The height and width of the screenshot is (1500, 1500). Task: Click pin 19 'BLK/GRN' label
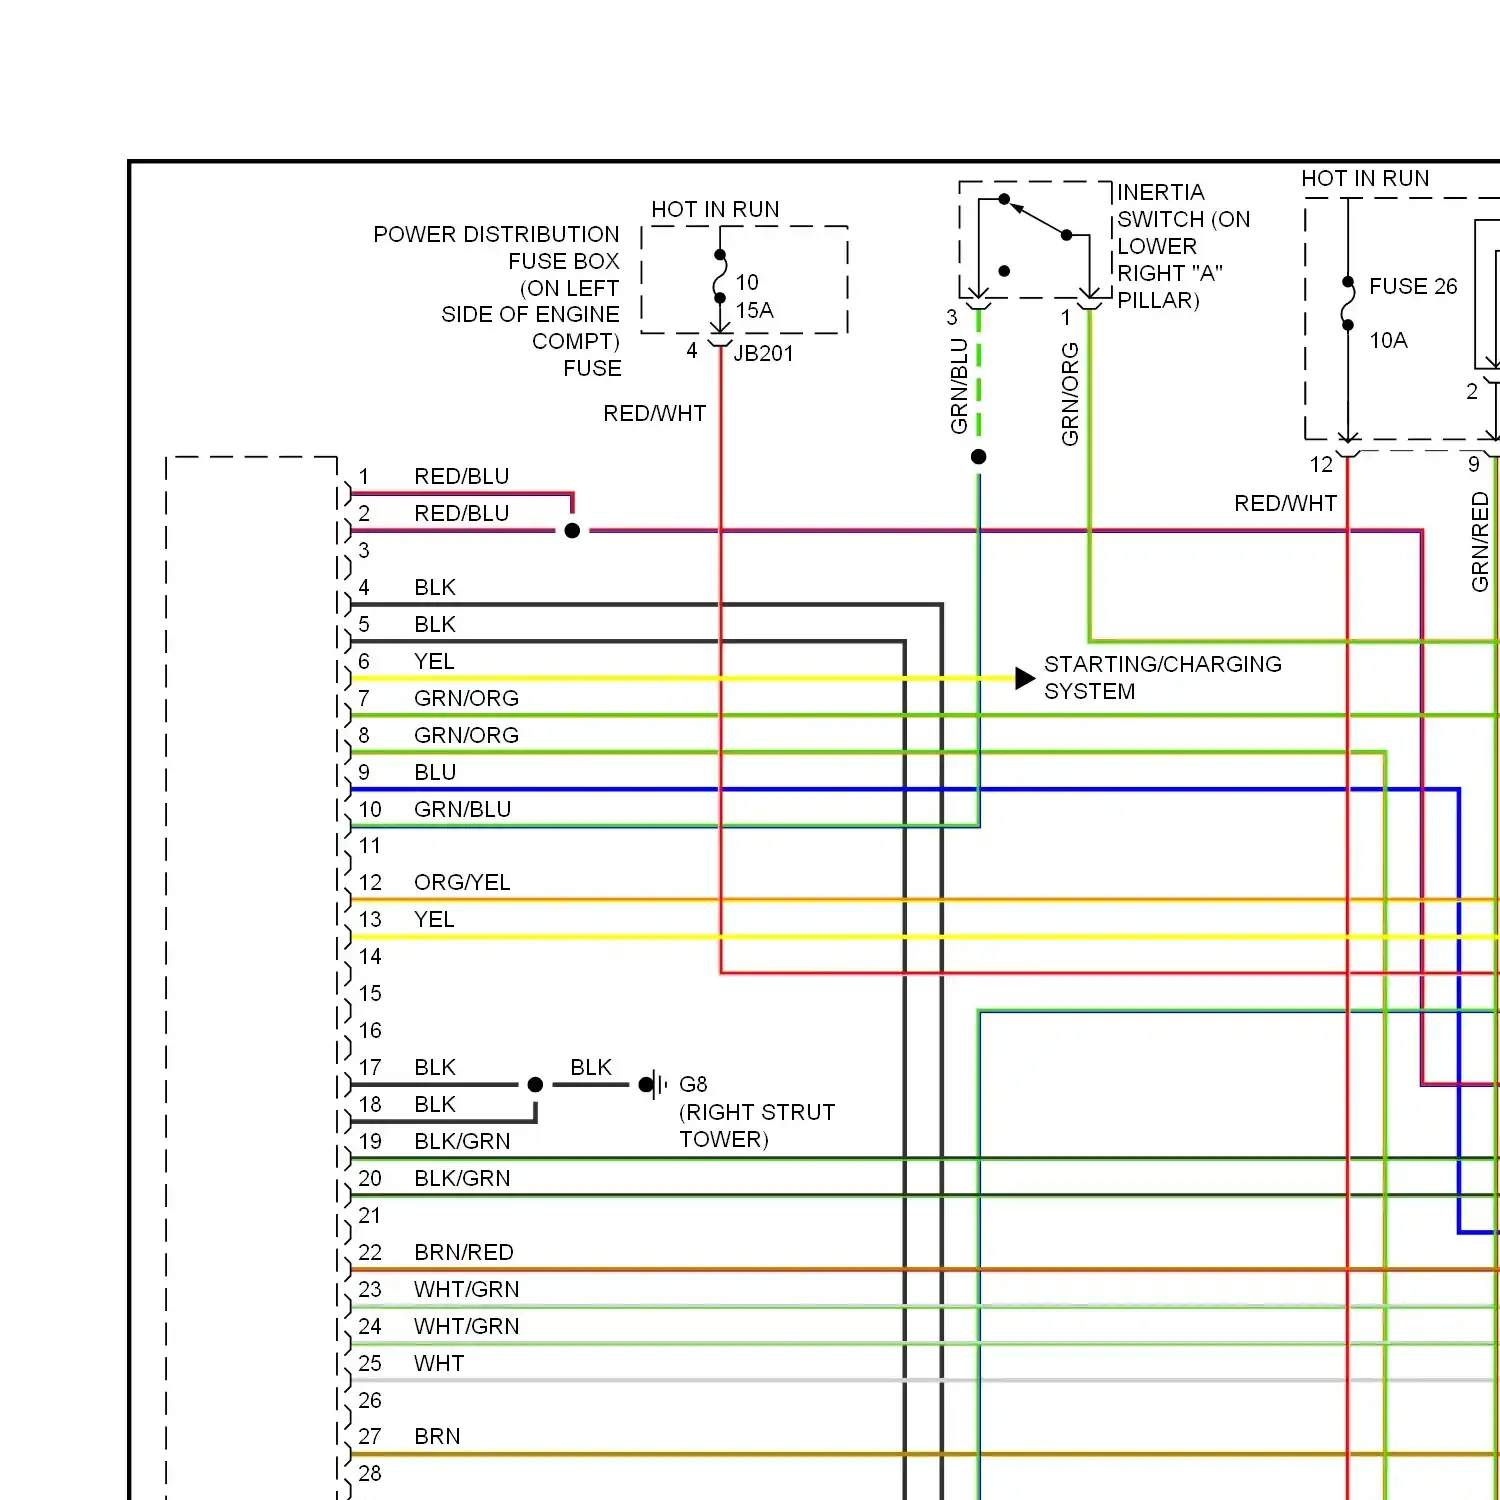(x=462, y=1141)
